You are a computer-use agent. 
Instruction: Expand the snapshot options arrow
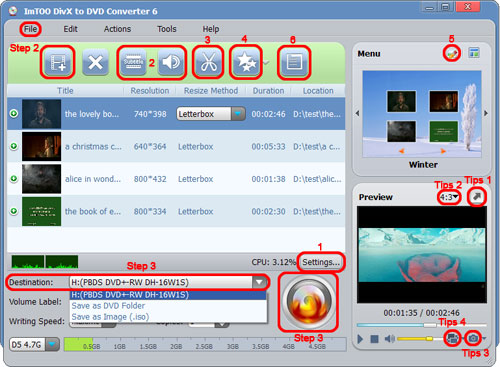[484, 338]
